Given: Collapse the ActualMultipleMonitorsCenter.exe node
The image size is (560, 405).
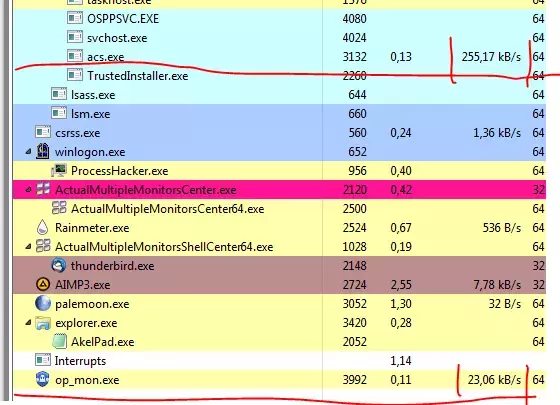Looking at the screenshot, I should [28, 190].
